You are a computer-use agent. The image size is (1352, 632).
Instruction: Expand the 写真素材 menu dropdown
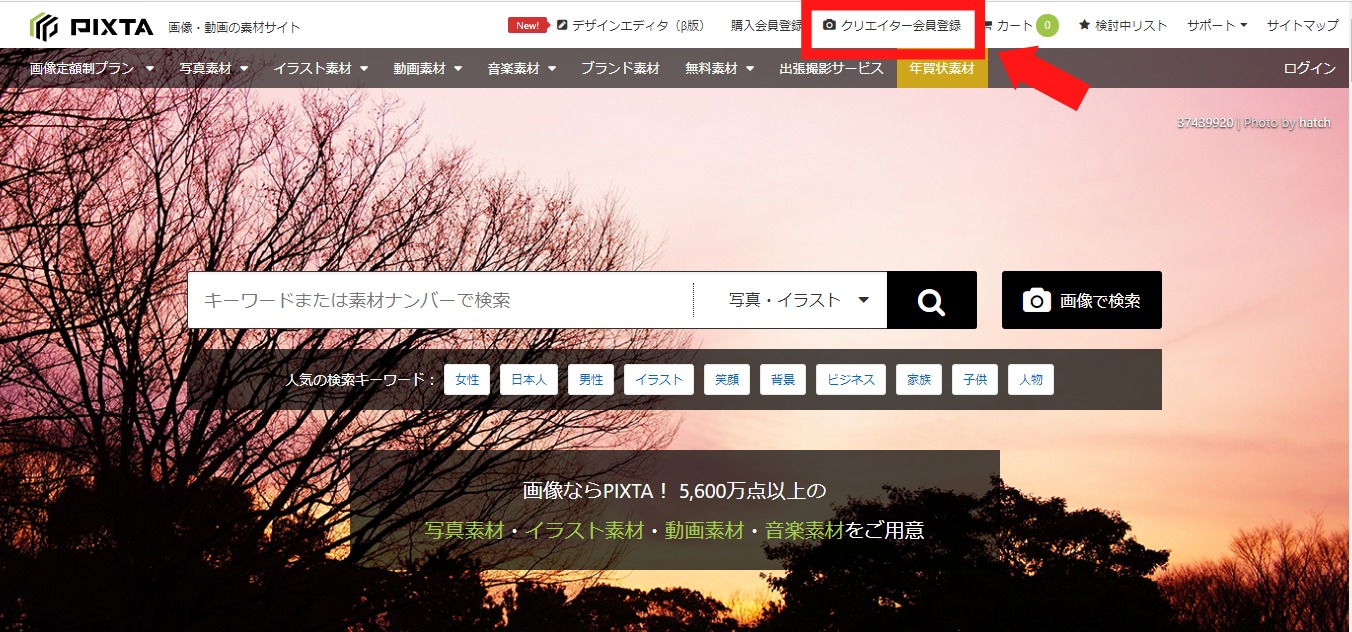coord(212,68)
